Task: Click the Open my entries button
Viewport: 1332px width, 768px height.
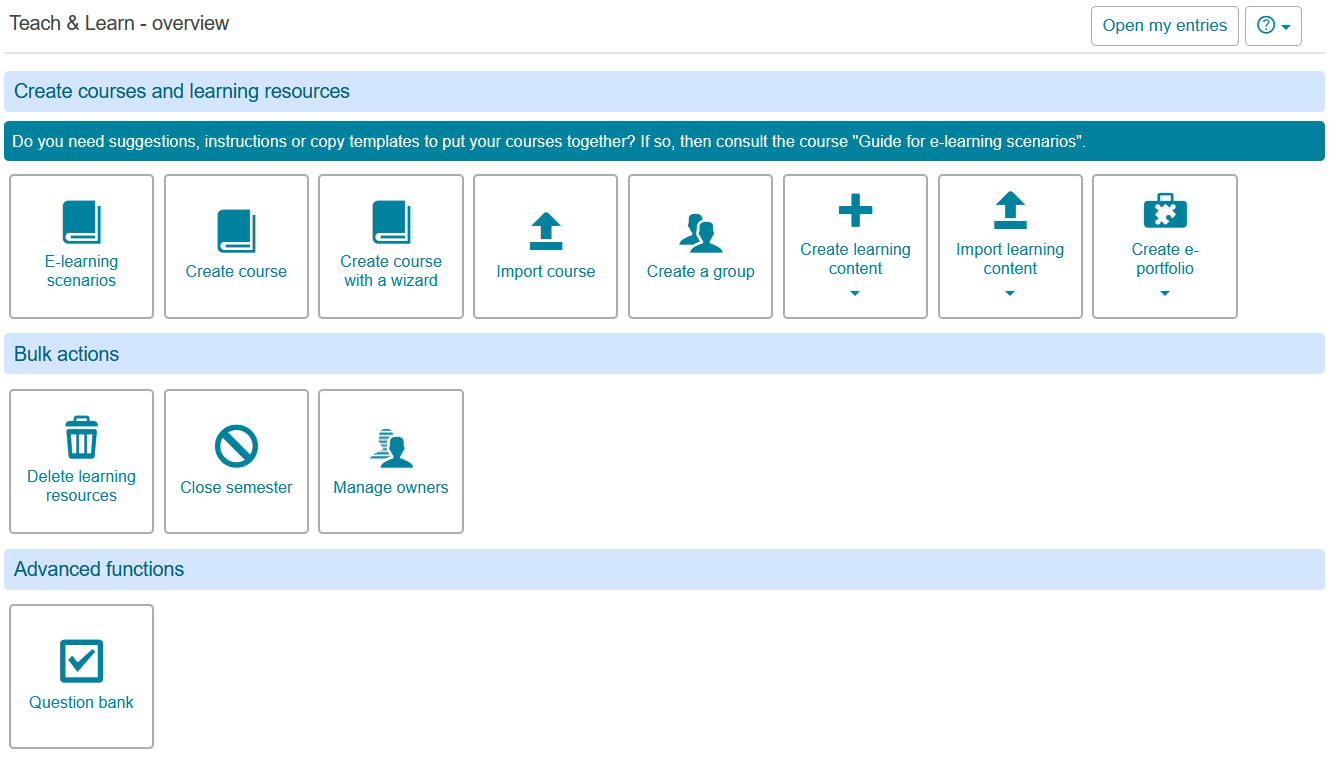Action: tap(1164, 26)
